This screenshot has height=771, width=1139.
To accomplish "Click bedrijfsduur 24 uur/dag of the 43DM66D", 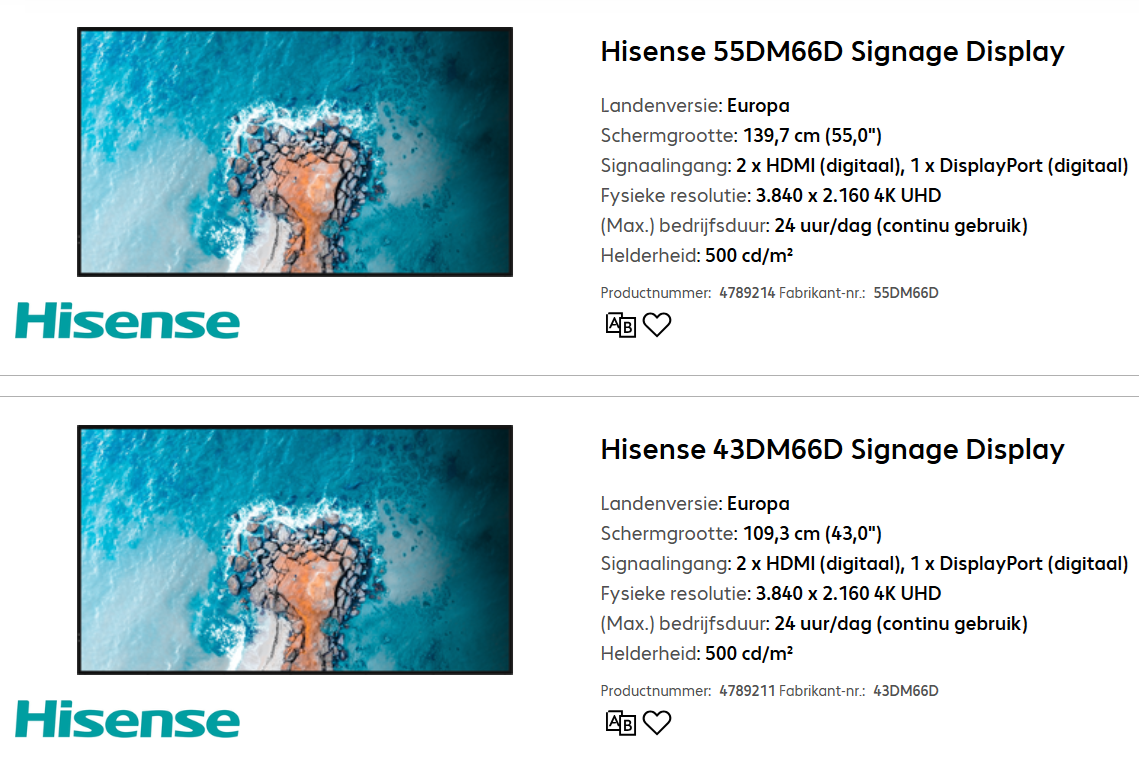I will (x=900, y=624).
